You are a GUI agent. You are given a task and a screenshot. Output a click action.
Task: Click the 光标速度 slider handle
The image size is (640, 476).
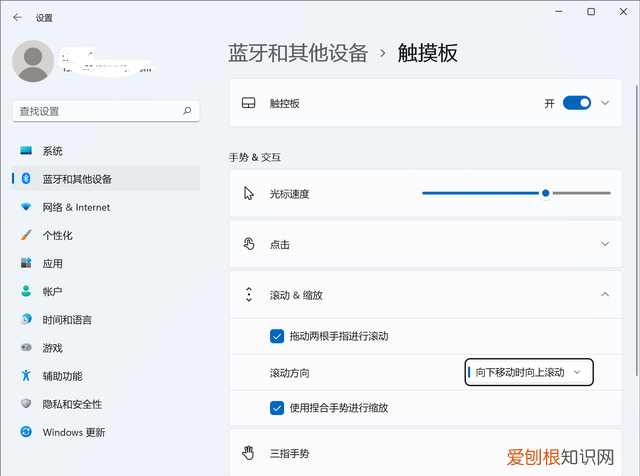pos(546,193)
